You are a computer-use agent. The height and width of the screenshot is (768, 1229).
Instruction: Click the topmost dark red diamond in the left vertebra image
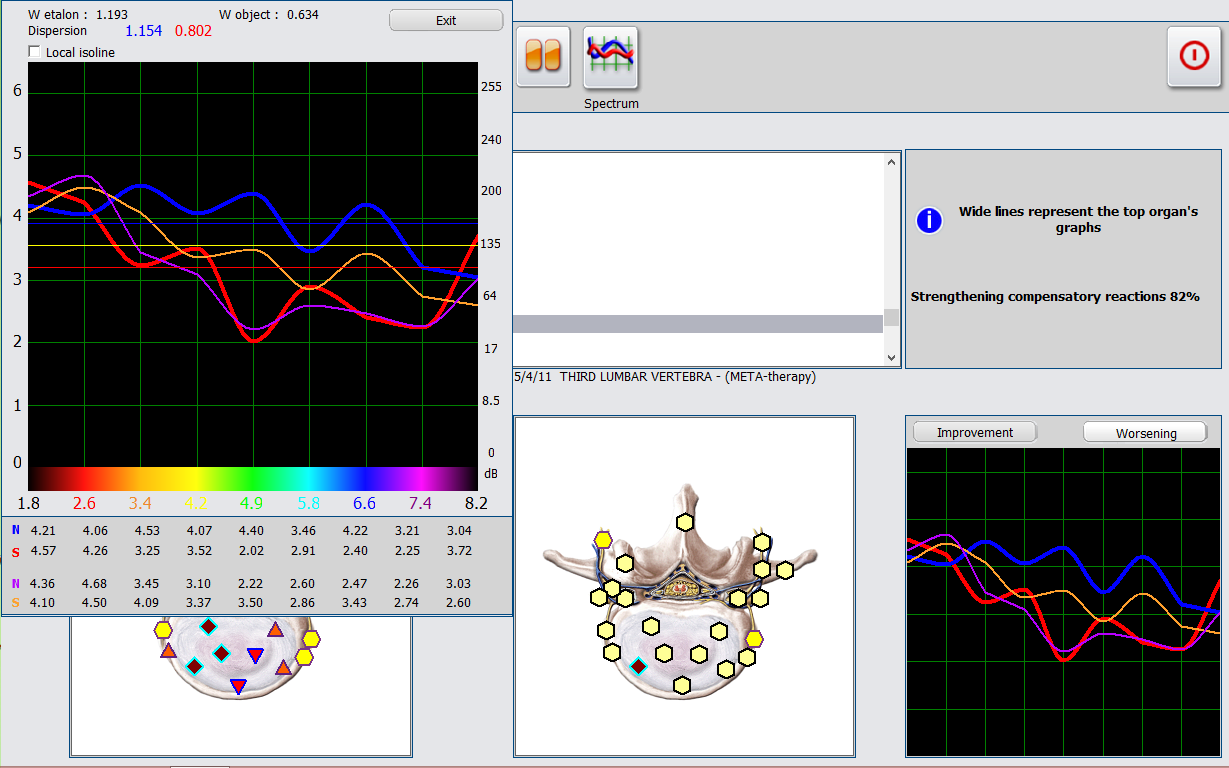(208, 627)
